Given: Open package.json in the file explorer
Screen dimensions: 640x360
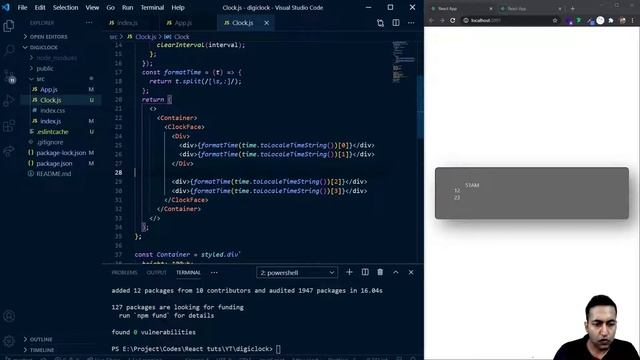Looking at the screenshot, I should [x=54, y=163].
